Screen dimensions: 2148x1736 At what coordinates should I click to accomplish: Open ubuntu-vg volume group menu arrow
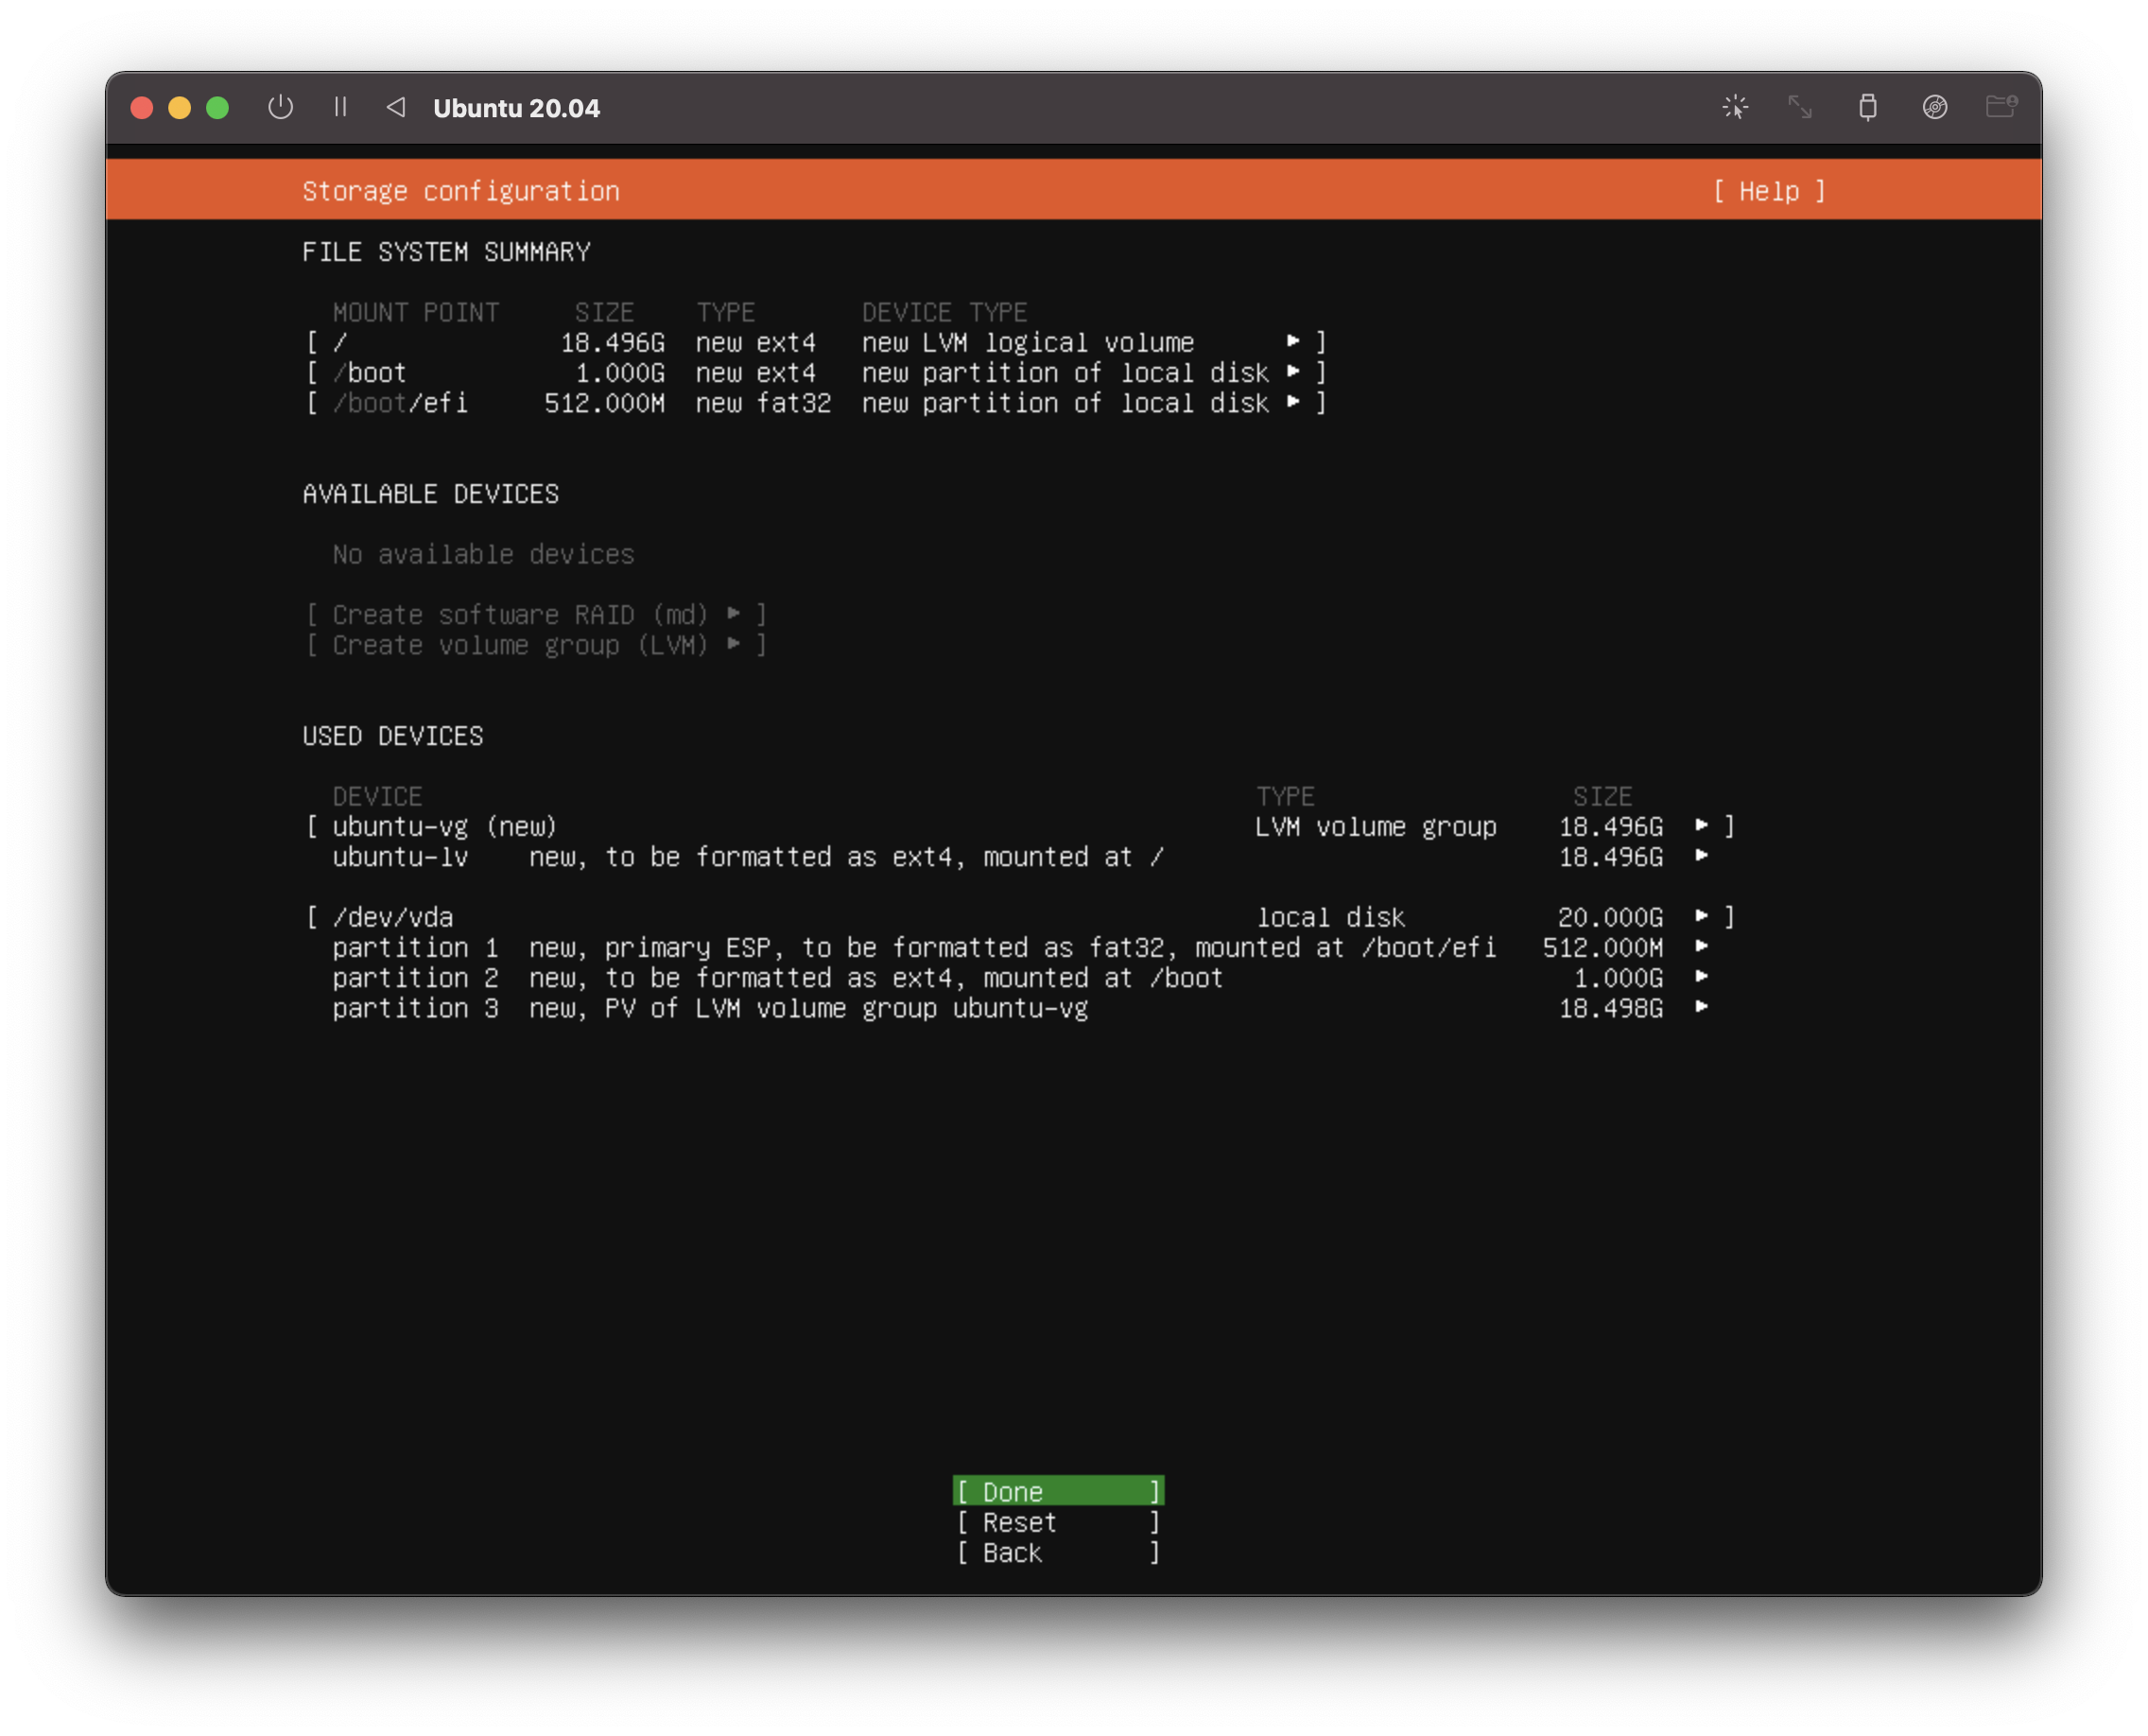pyautogui.click(x=1701, y=826)
